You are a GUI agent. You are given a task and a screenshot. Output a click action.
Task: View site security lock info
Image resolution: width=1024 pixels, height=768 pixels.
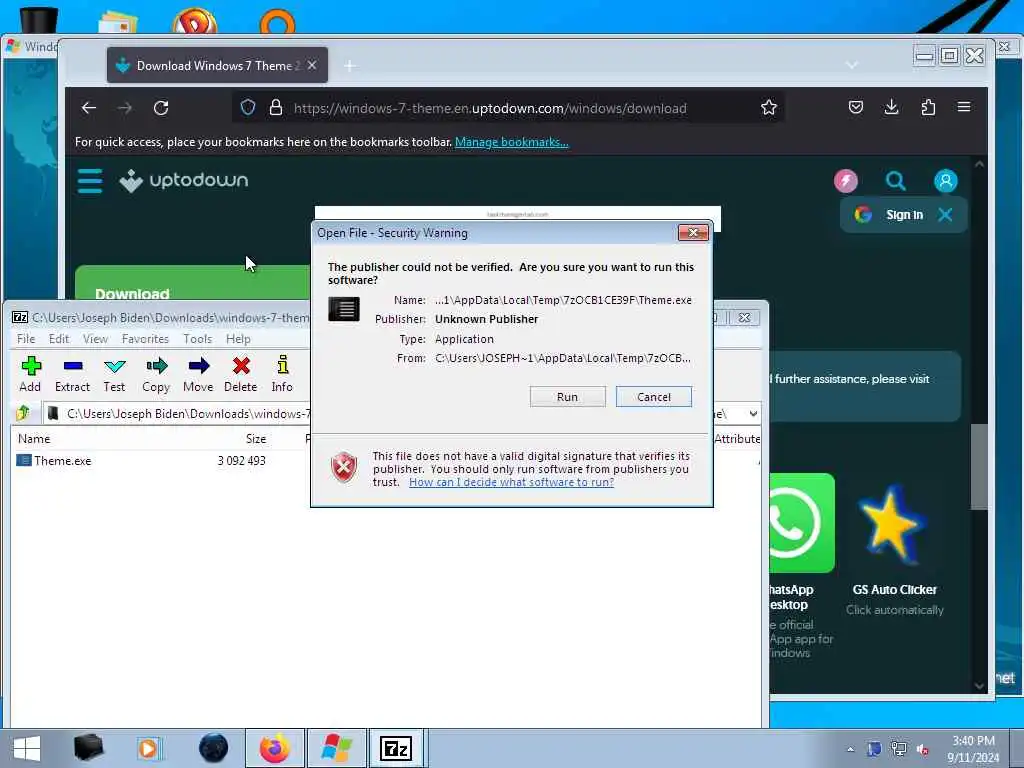[x=276, y=108]
